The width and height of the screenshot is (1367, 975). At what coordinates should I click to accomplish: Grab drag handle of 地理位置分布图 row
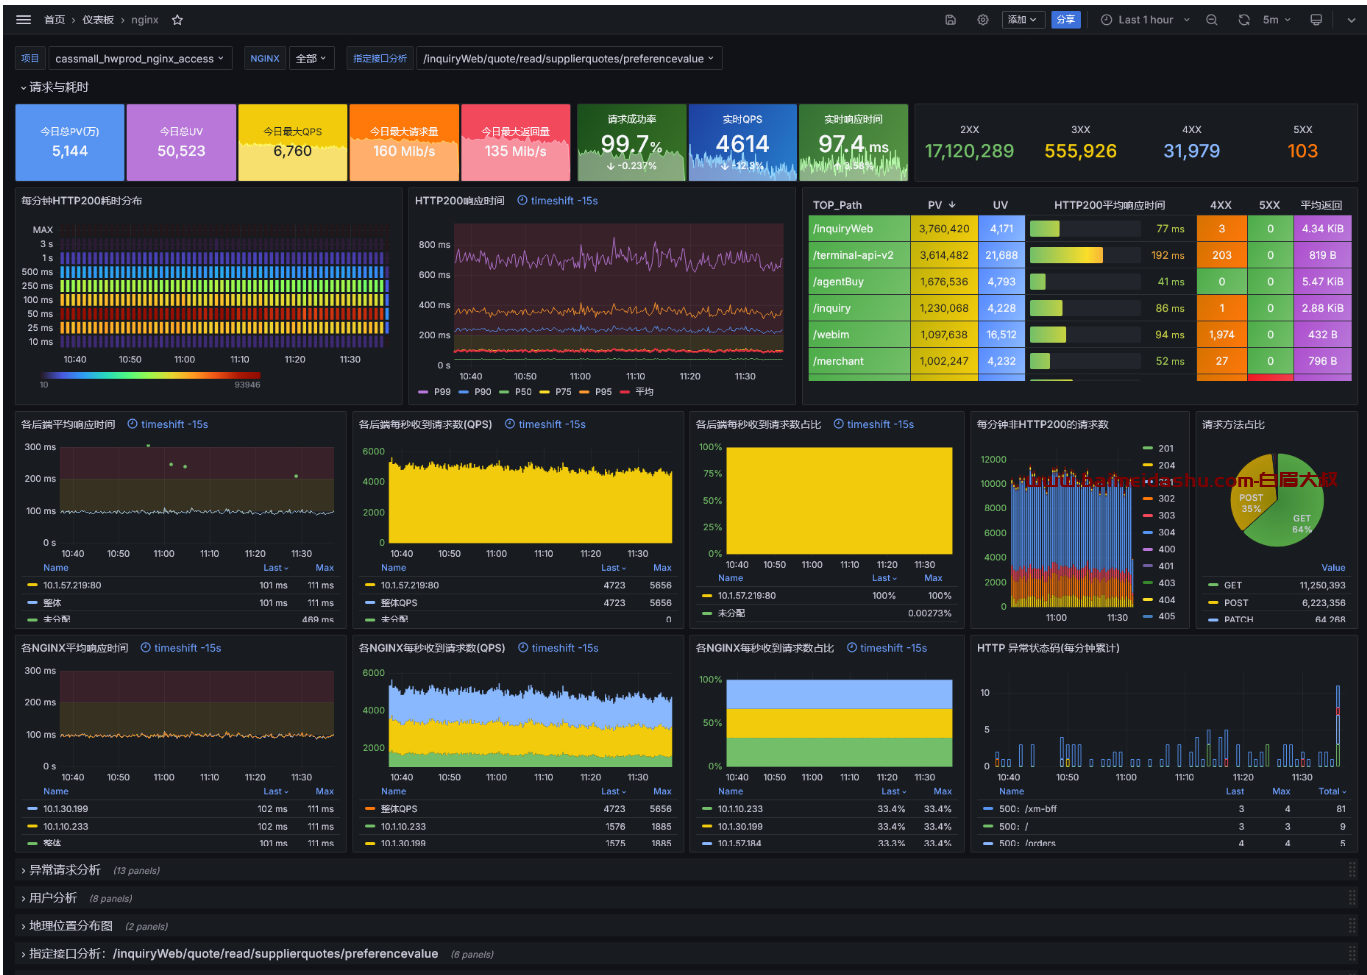pyautogui.click(x=1351, y=926)
